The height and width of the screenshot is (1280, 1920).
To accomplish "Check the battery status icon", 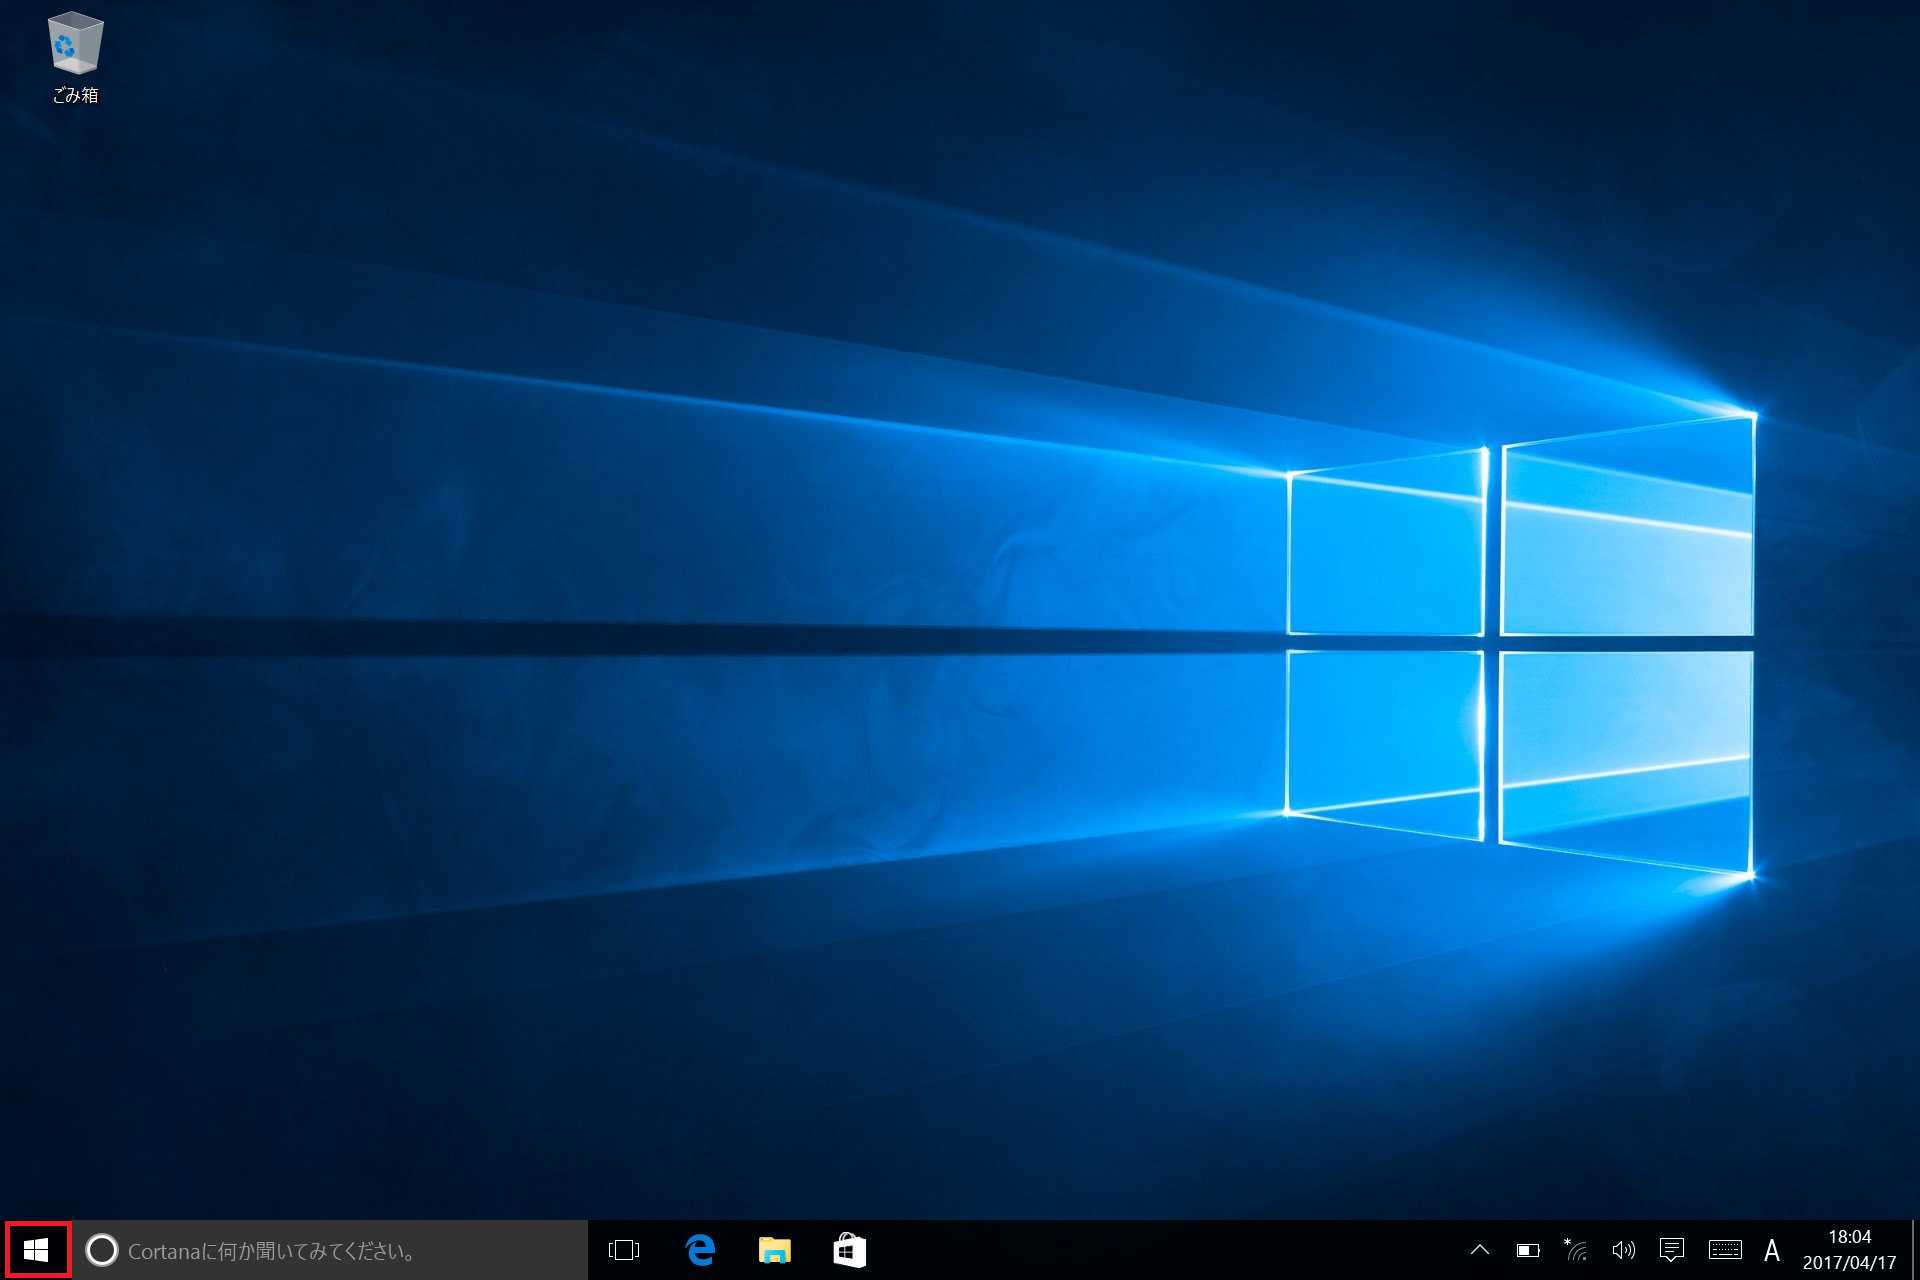I will click(x=1528, y=1250).
